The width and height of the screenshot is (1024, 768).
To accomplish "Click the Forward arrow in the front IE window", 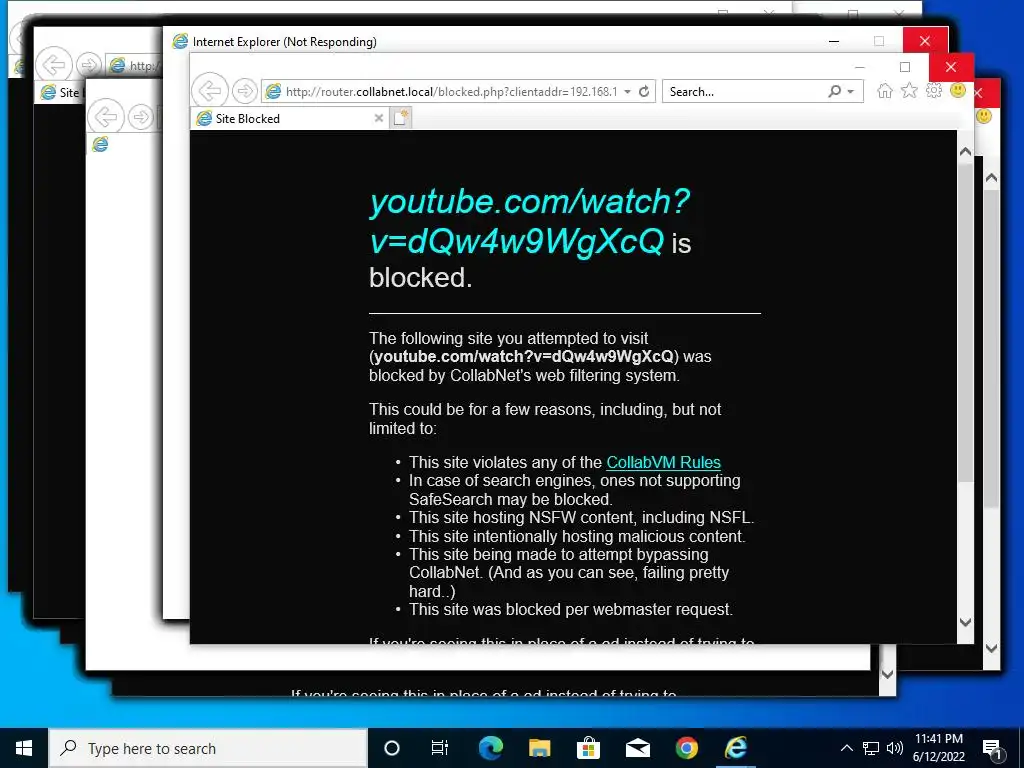I will 245,91.
